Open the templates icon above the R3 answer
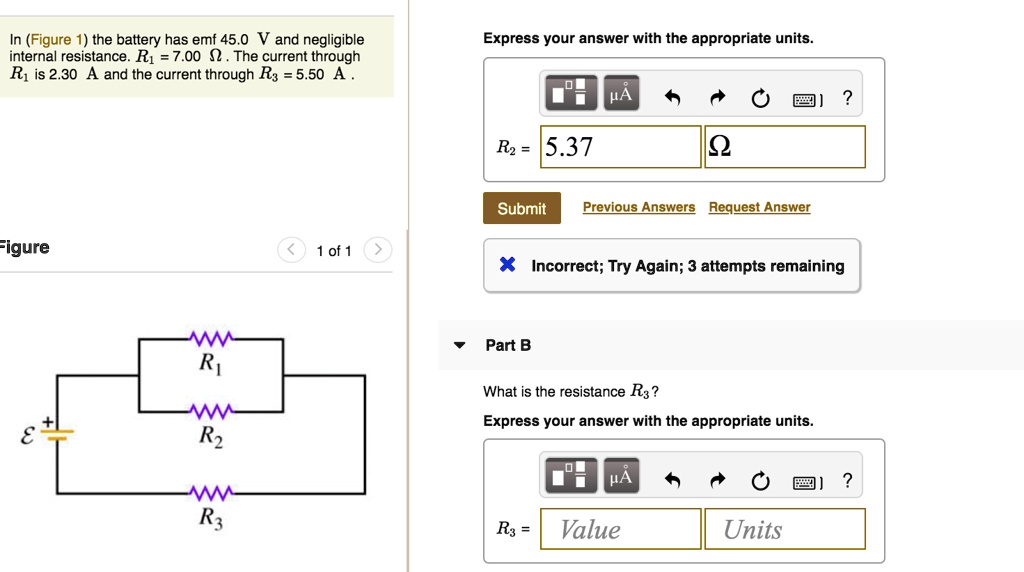Screen dimensions: 1024x572 pos(571,479)
